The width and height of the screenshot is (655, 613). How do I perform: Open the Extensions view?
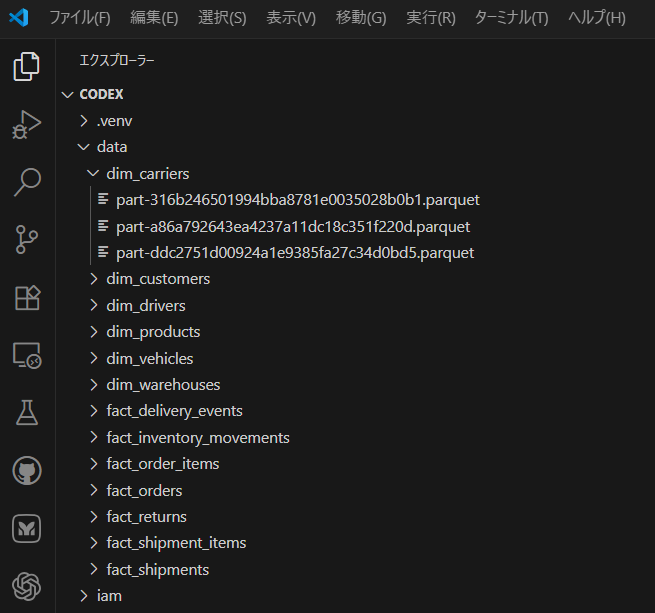[27, 298]
